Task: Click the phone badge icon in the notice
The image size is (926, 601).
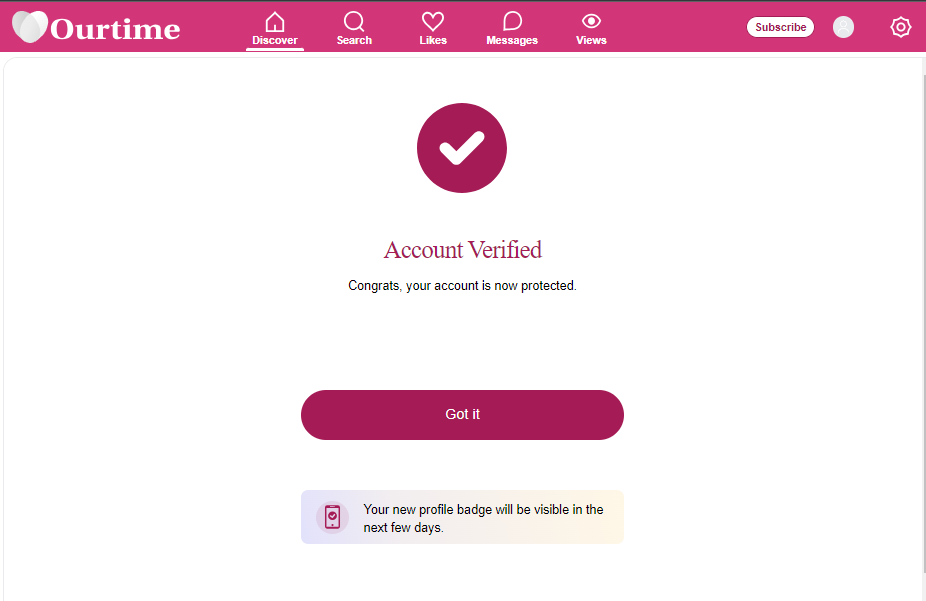Action: [332, 517]
